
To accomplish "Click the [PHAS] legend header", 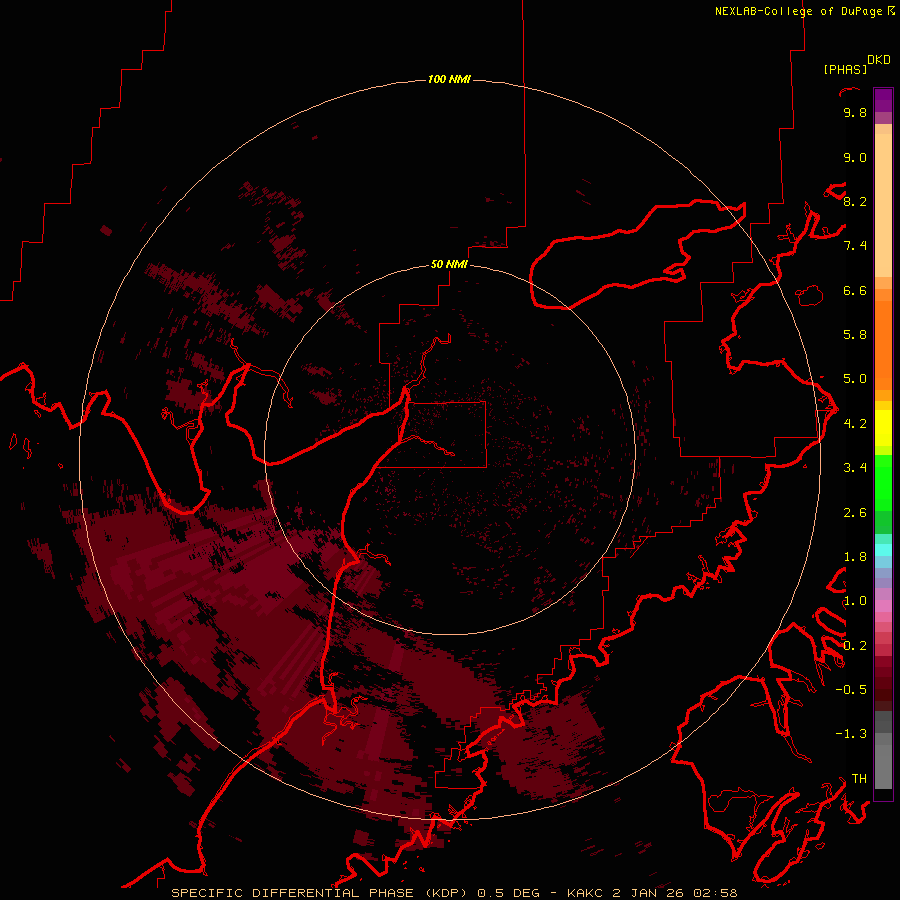I will (845, 69).
